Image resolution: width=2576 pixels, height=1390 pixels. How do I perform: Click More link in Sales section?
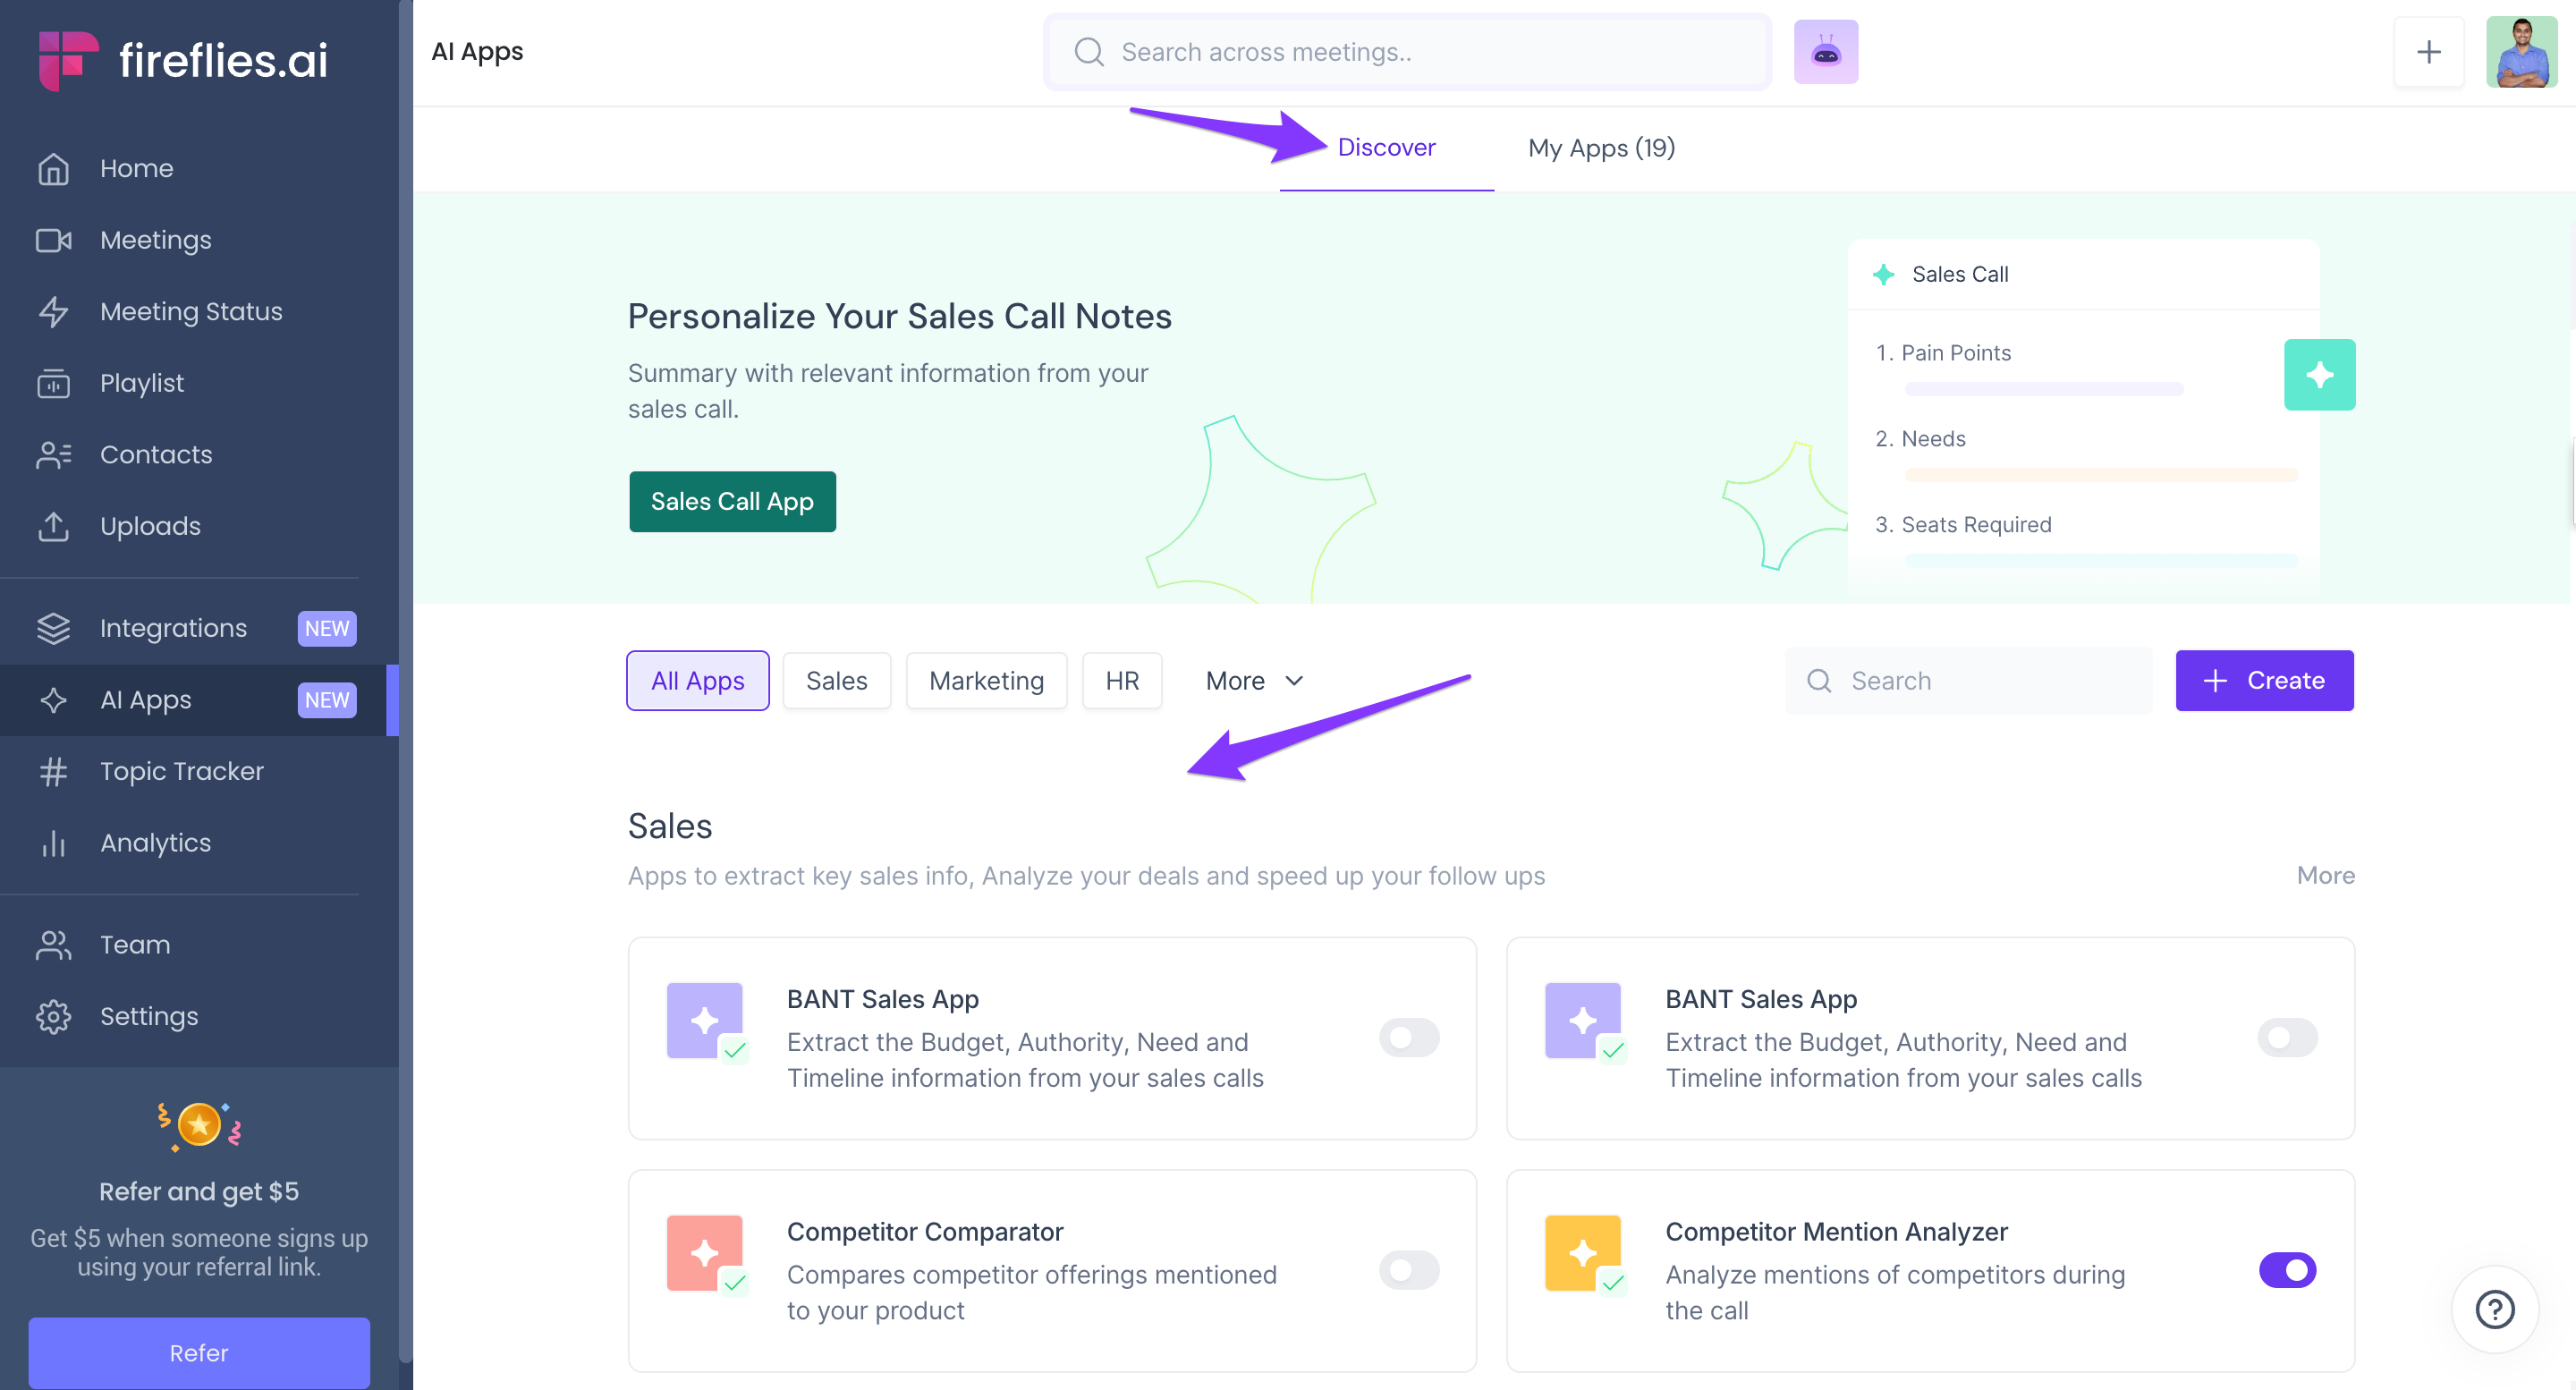(2324, 875)
